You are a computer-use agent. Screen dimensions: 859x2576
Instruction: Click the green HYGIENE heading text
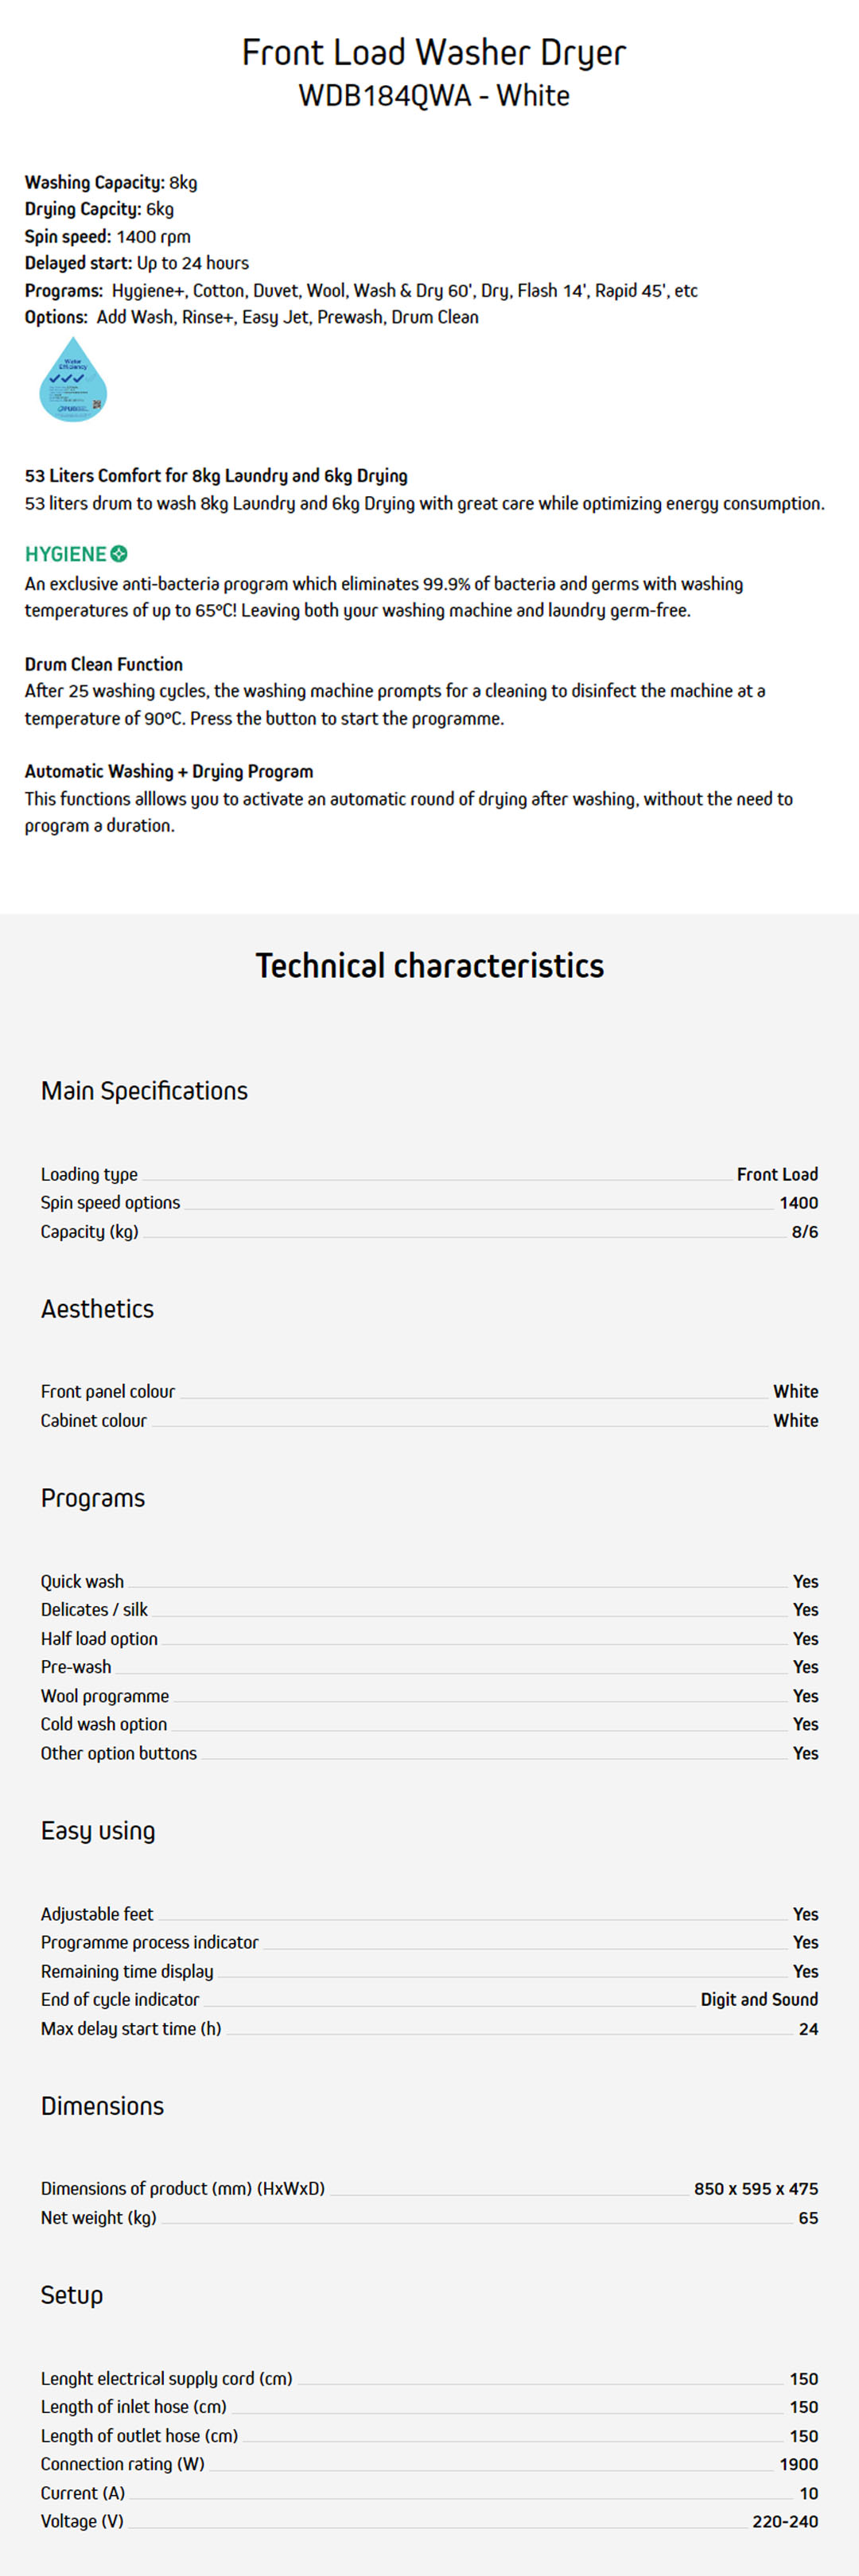pyautogui.click(x=65, y=554)
